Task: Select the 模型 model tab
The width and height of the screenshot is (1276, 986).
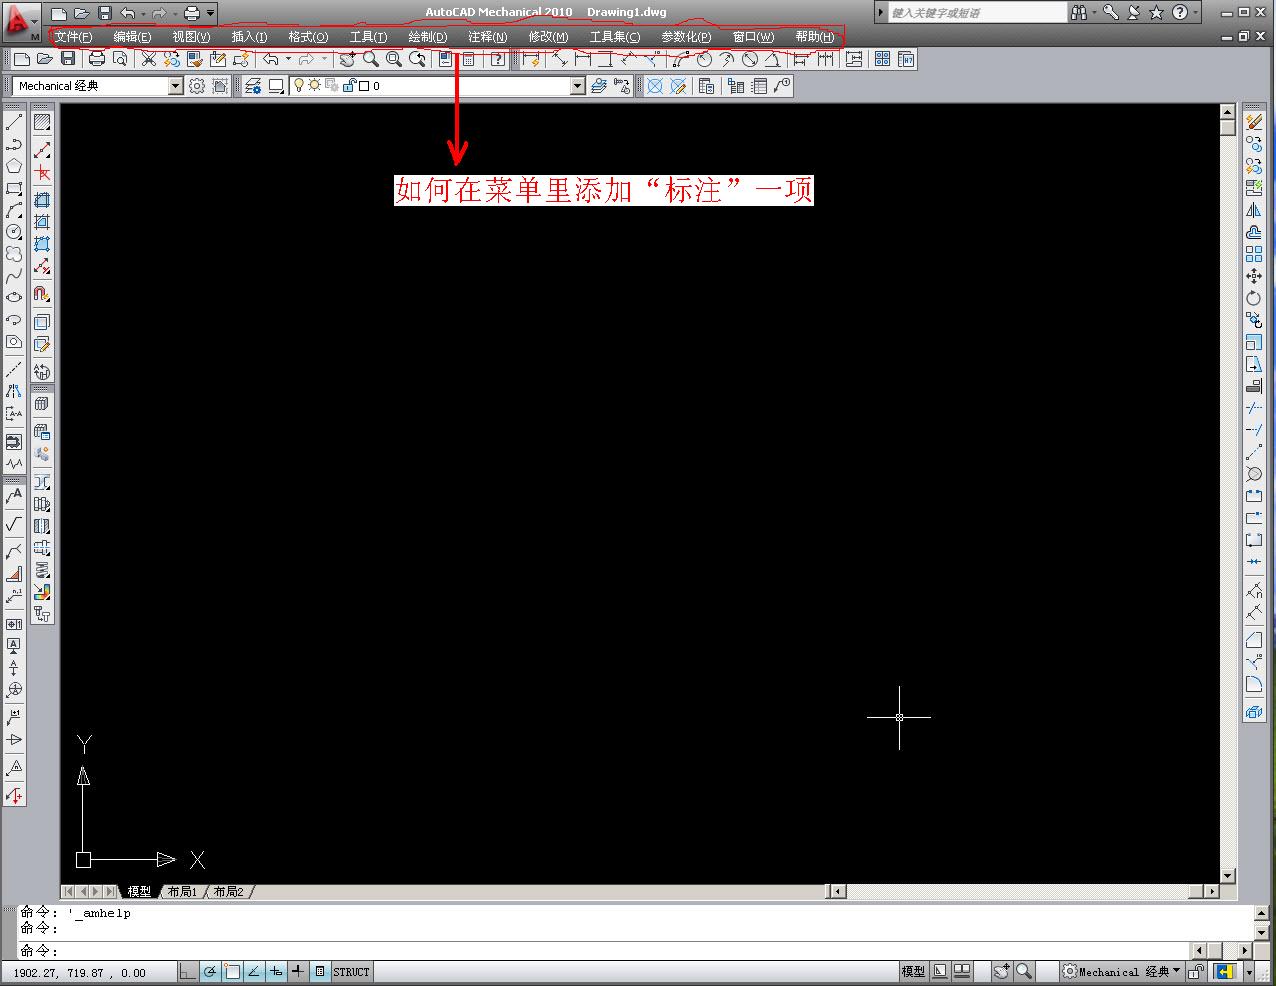Action: [x=139, y=891]
